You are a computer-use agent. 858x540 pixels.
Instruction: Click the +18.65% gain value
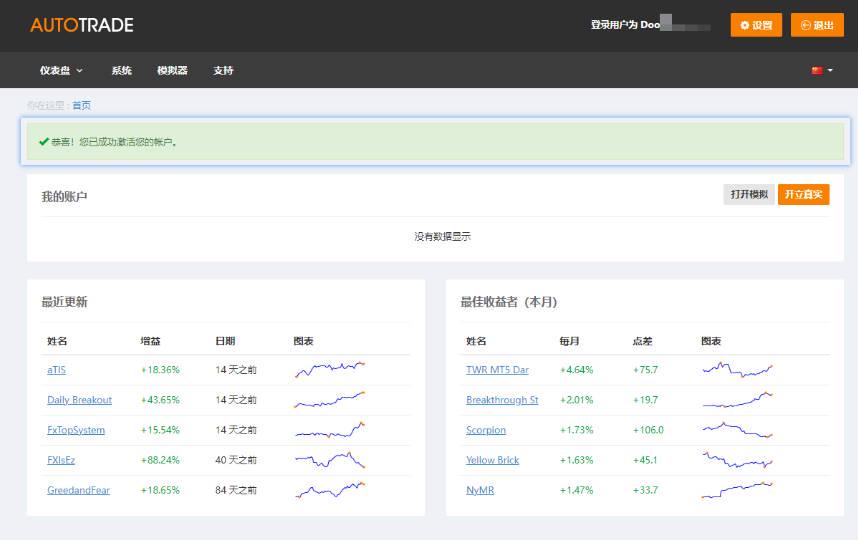(x=160, y=490)
